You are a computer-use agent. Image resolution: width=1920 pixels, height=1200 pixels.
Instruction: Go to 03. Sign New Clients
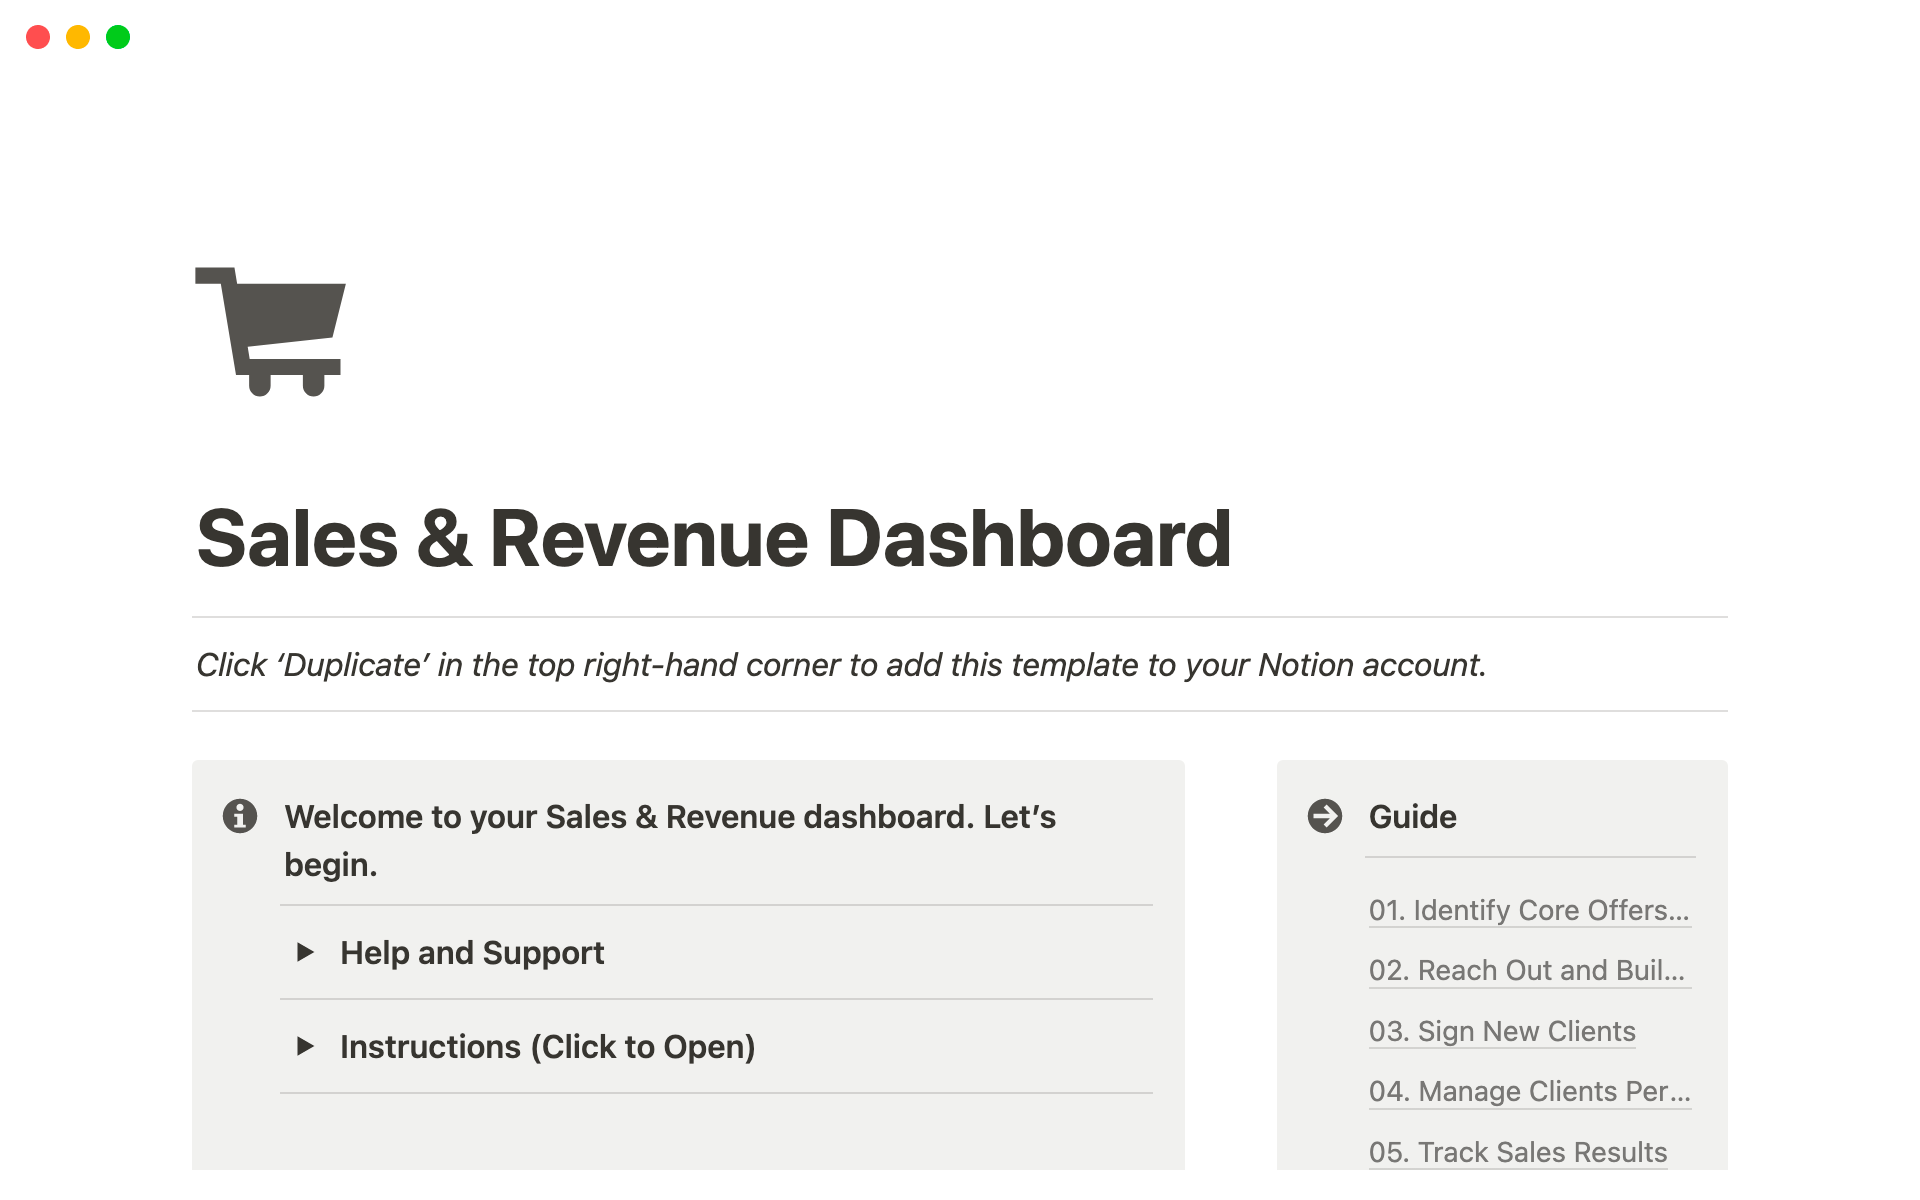click(1502, 1031)
